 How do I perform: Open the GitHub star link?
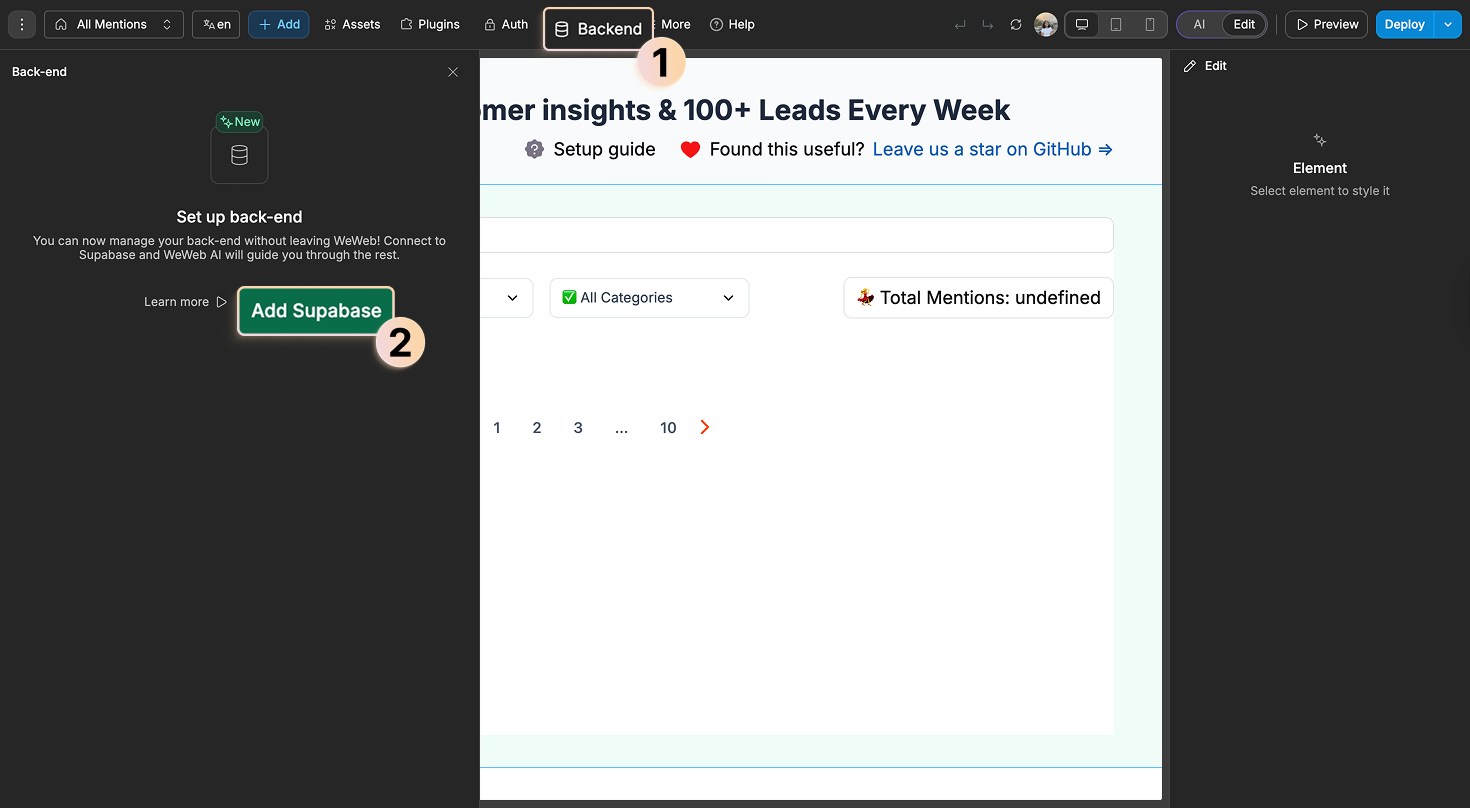(x=982, y=149)
